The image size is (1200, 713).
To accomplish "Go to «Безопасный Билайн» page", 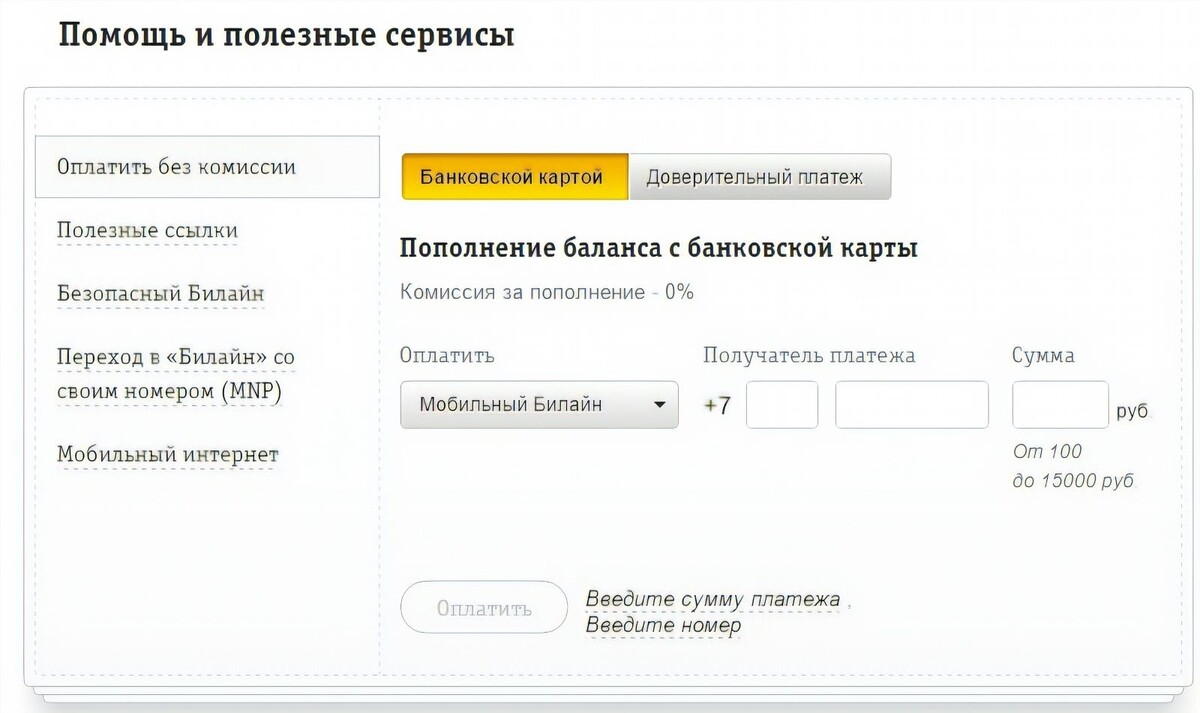I will [x=159, y=293].
